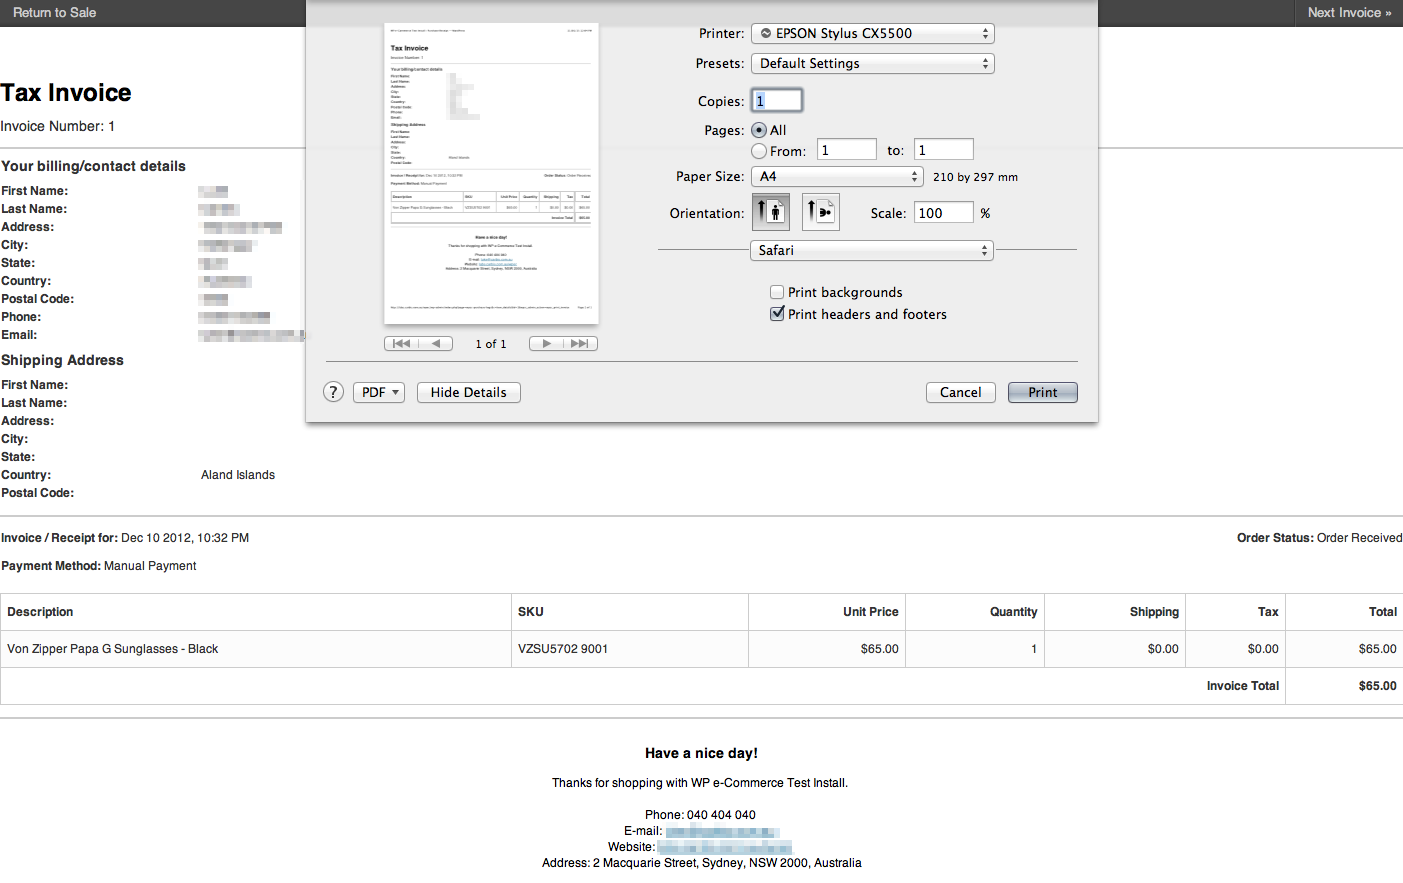Click Von Zipper Papa G Sunglasses - Black
Screen dimensions: 1403x883
point(112,649)
